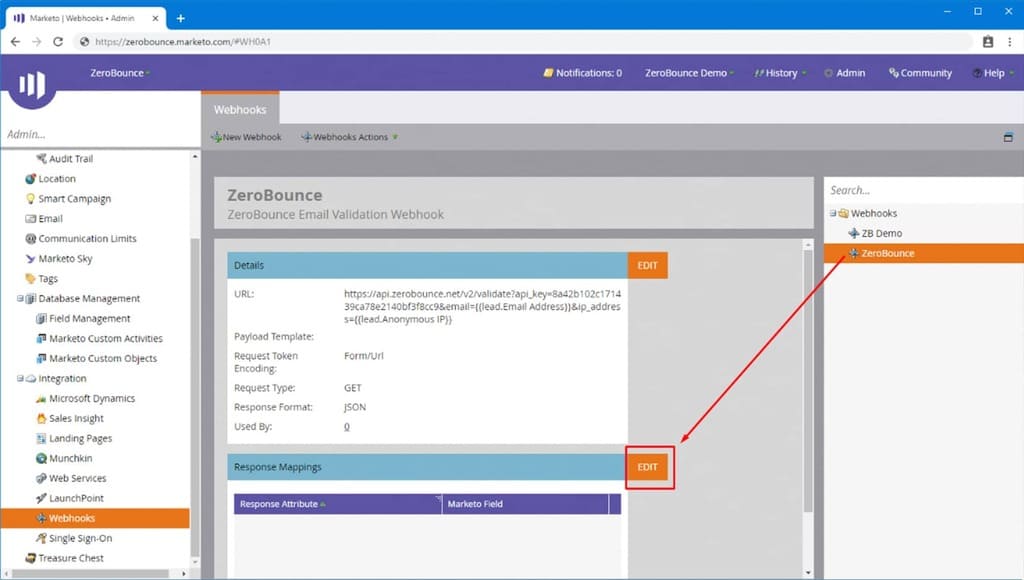Click the Webhooks folder icon in tree
The image size is (1024, 580).
pyautogui.click(x=843, y=214)
